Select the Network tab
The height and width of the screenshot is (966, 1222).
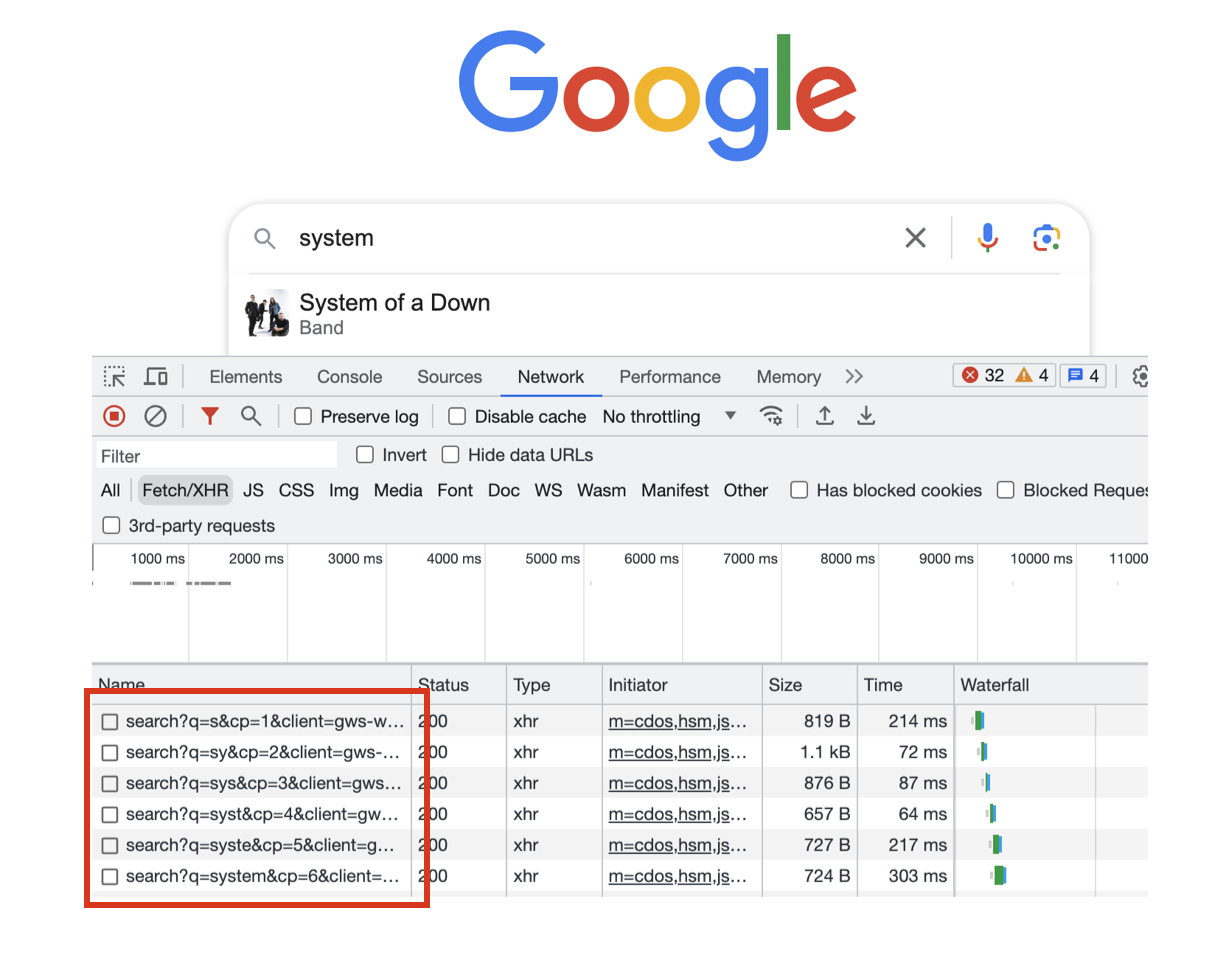[550, 377]
